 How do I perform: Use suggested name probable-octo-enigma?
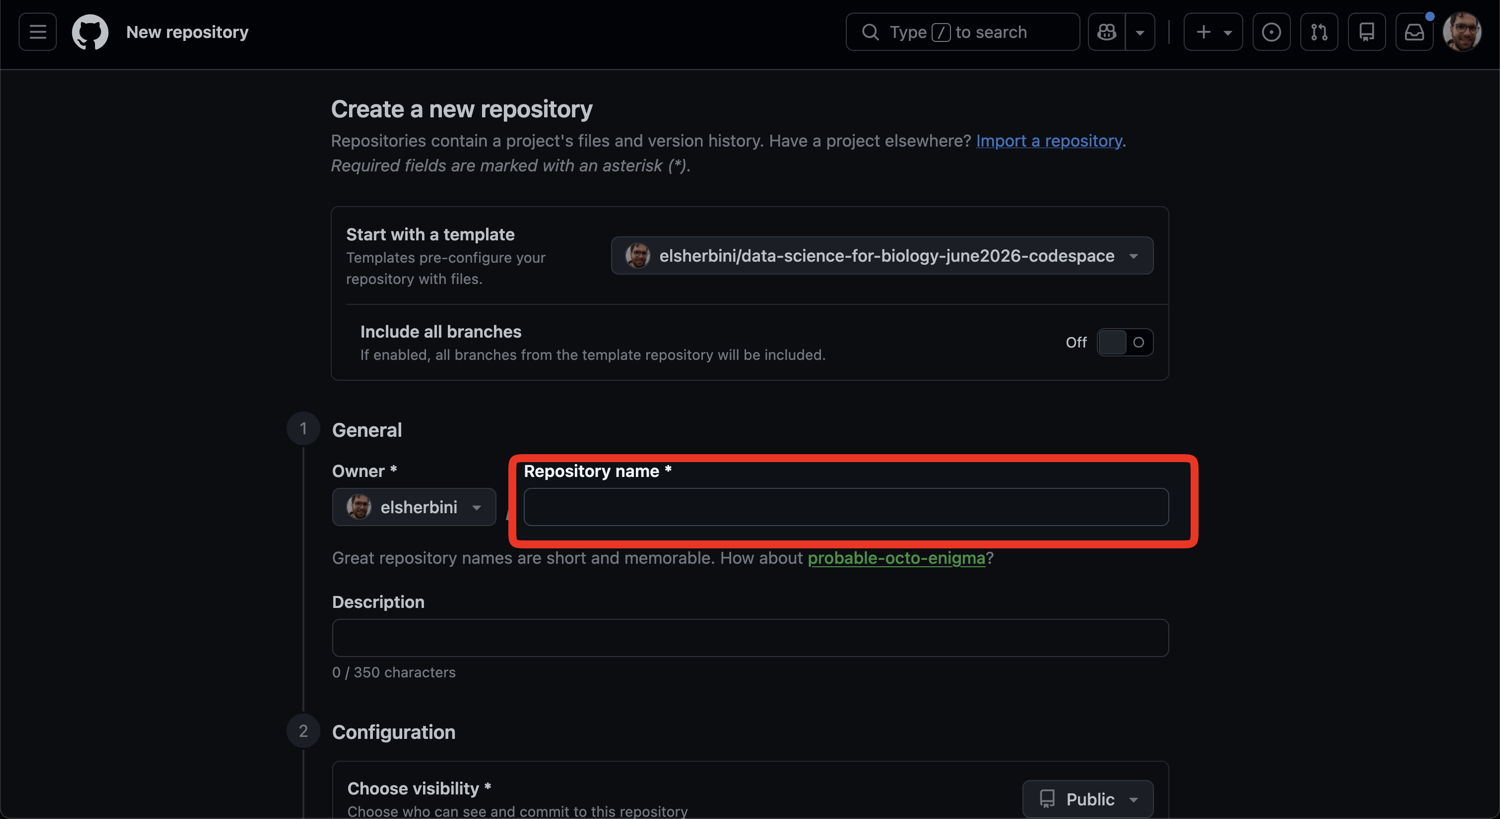pyautogui.click(x=897, y=558)
